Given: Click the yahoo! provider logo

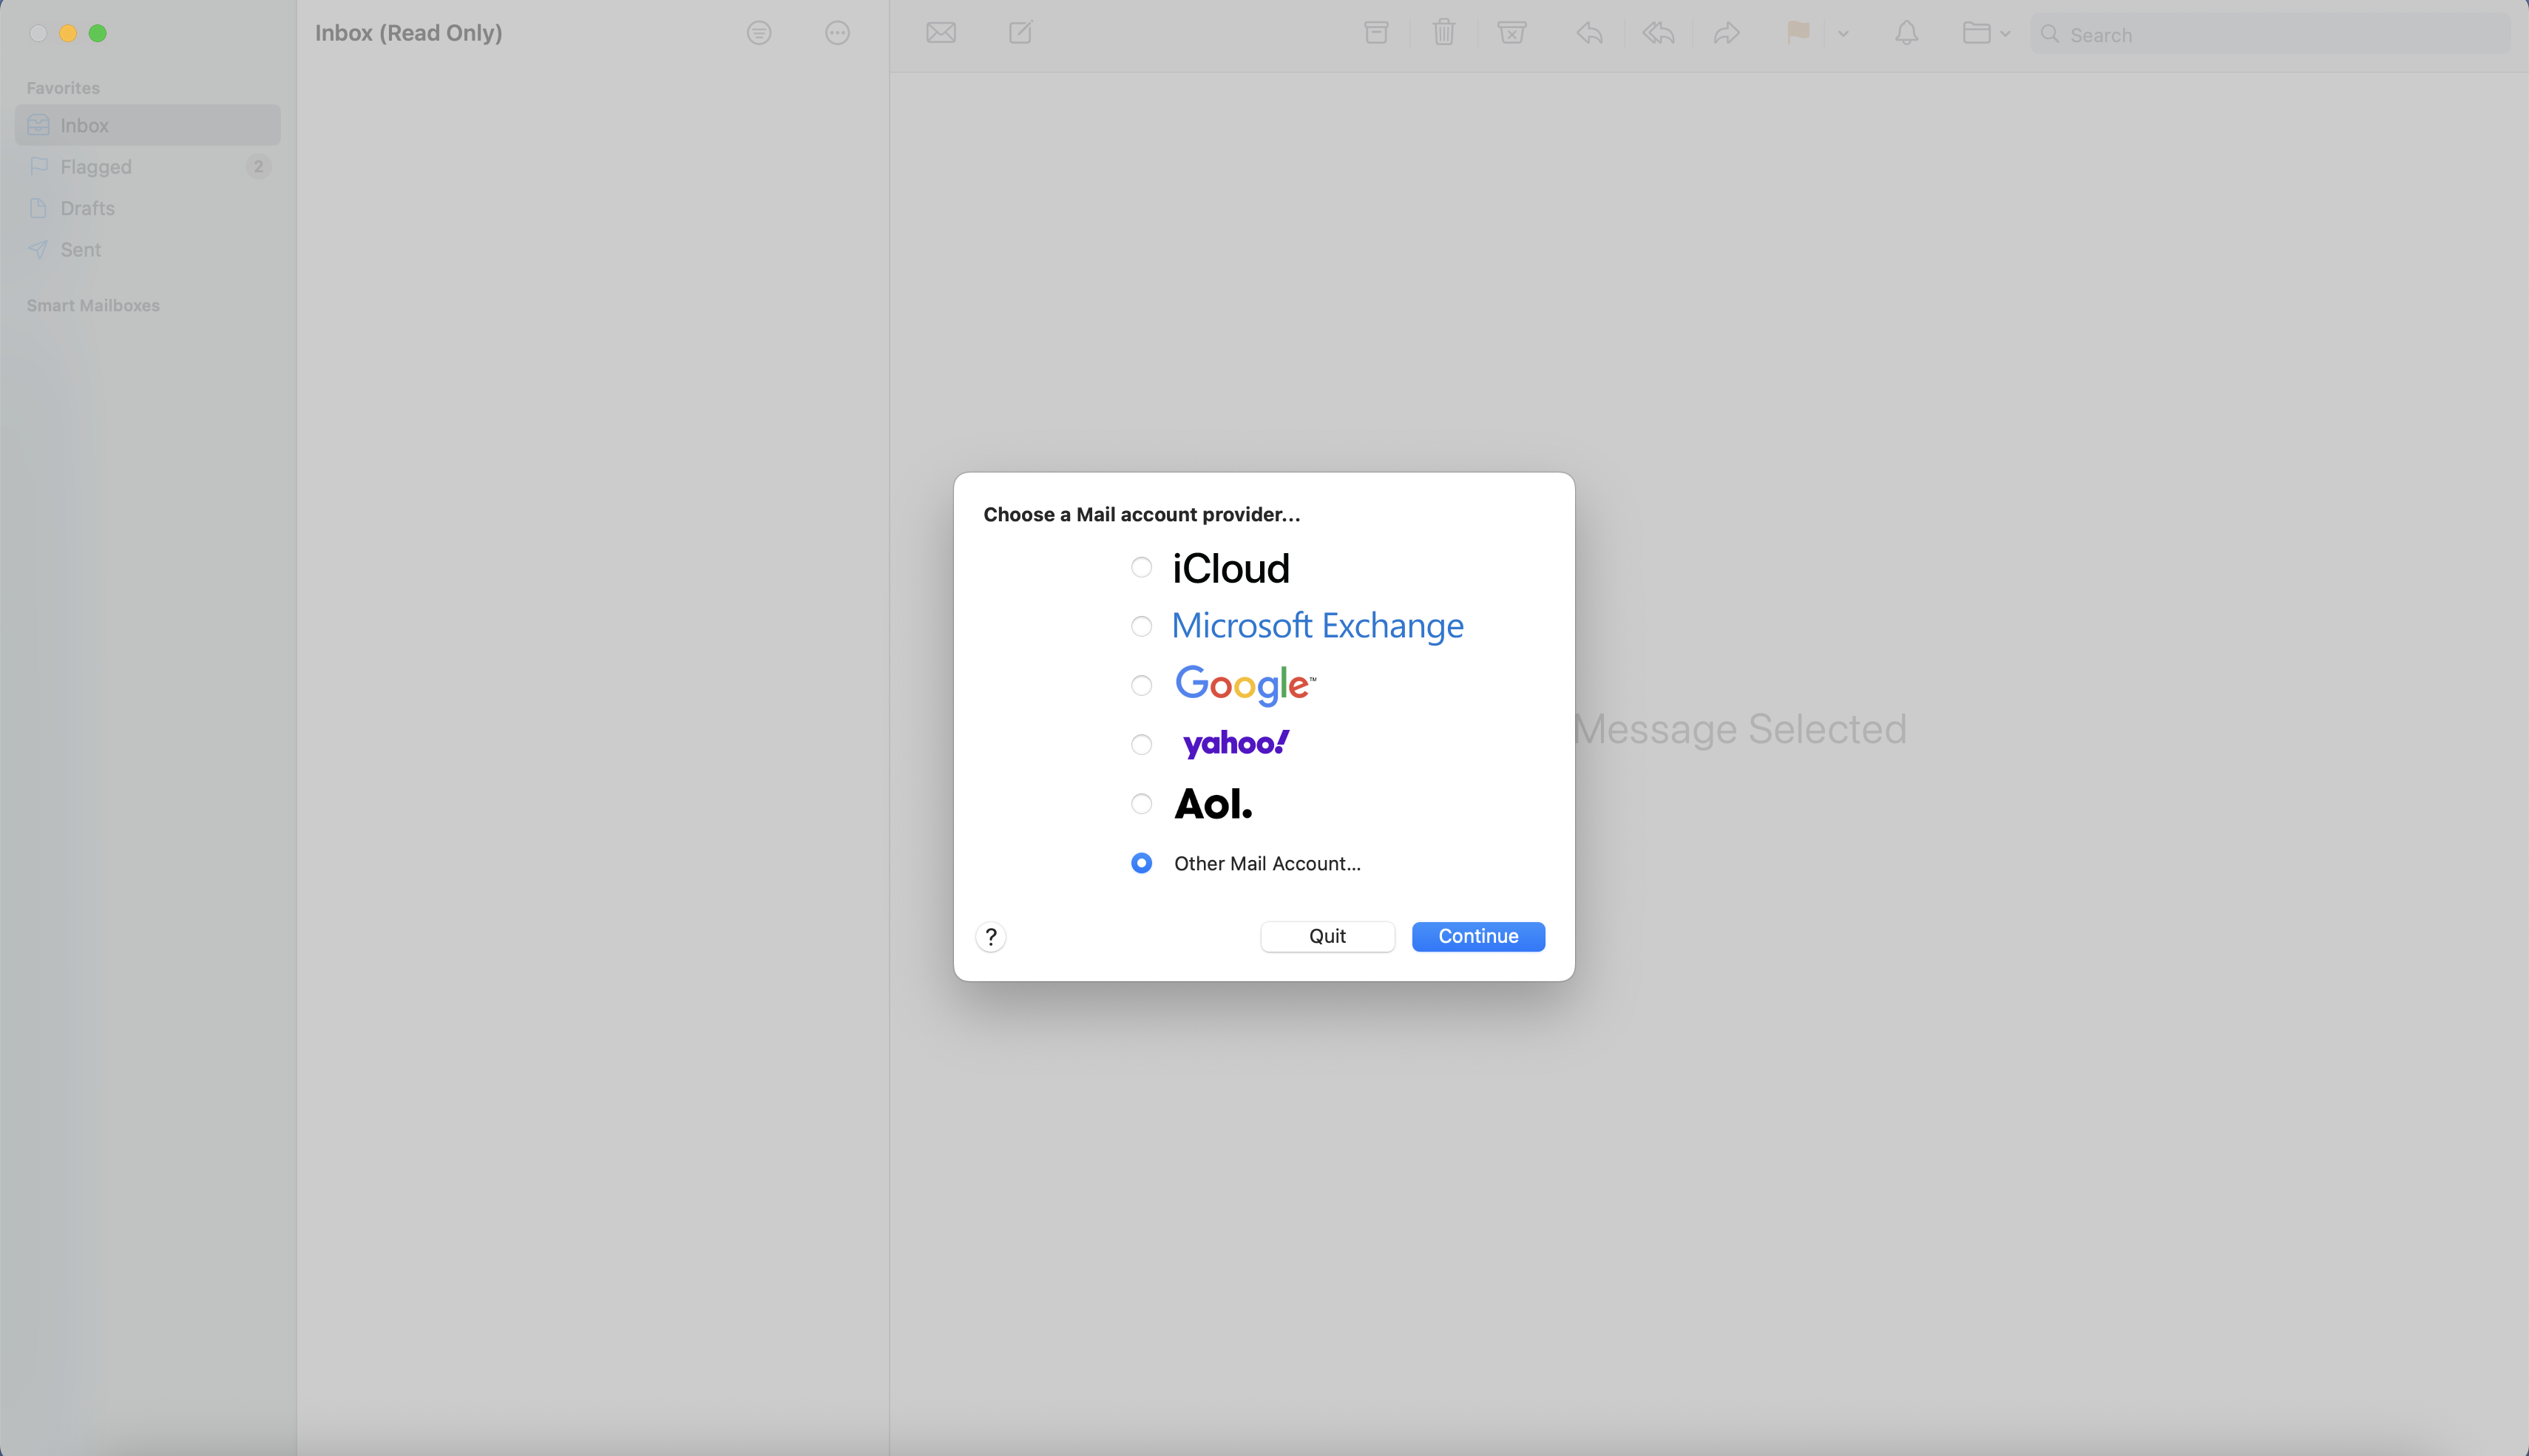Looking at the screenshot, I should (x=1236, y=744).
